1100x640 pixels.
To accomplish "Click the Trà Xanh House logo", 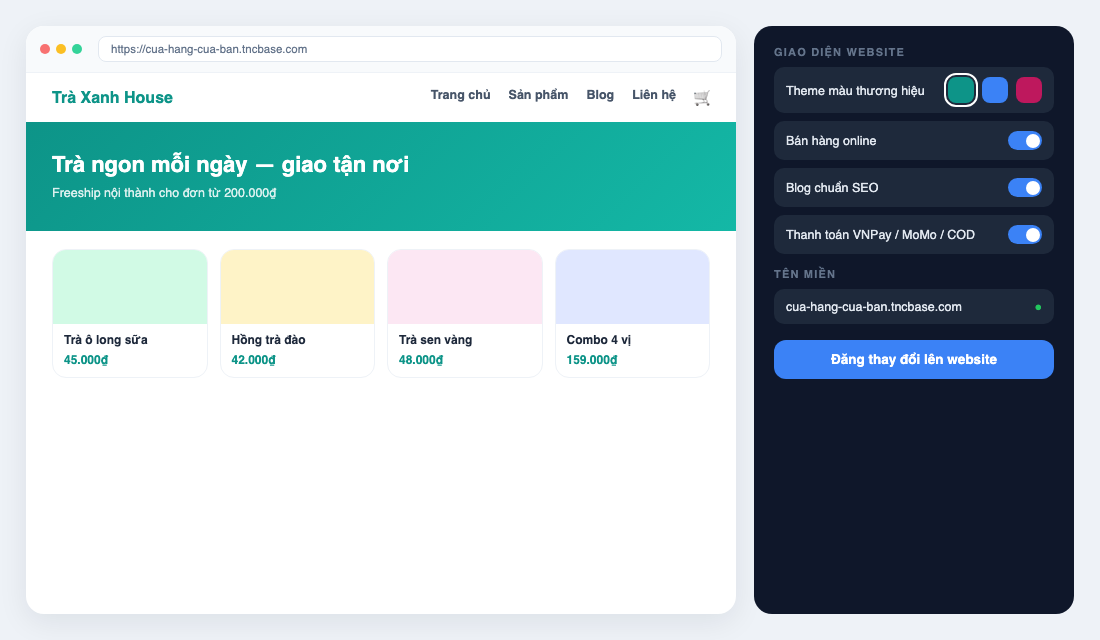I will (112, 98).
